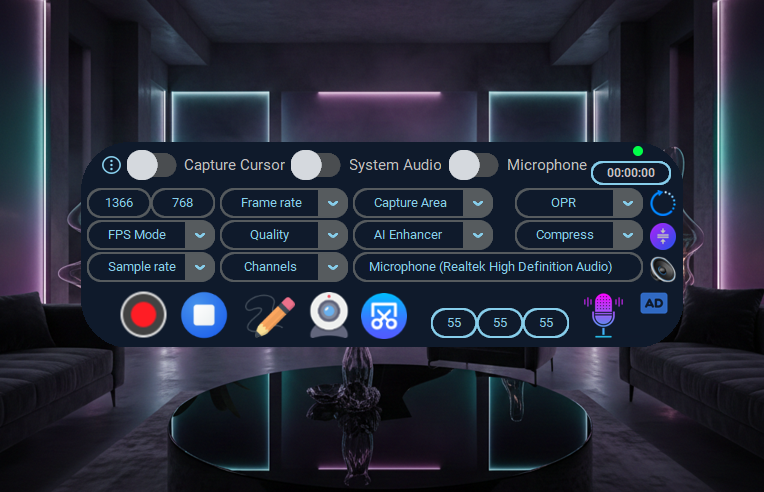
Task: Open the pencil drawing tool
Action: (x=270, y=315)
